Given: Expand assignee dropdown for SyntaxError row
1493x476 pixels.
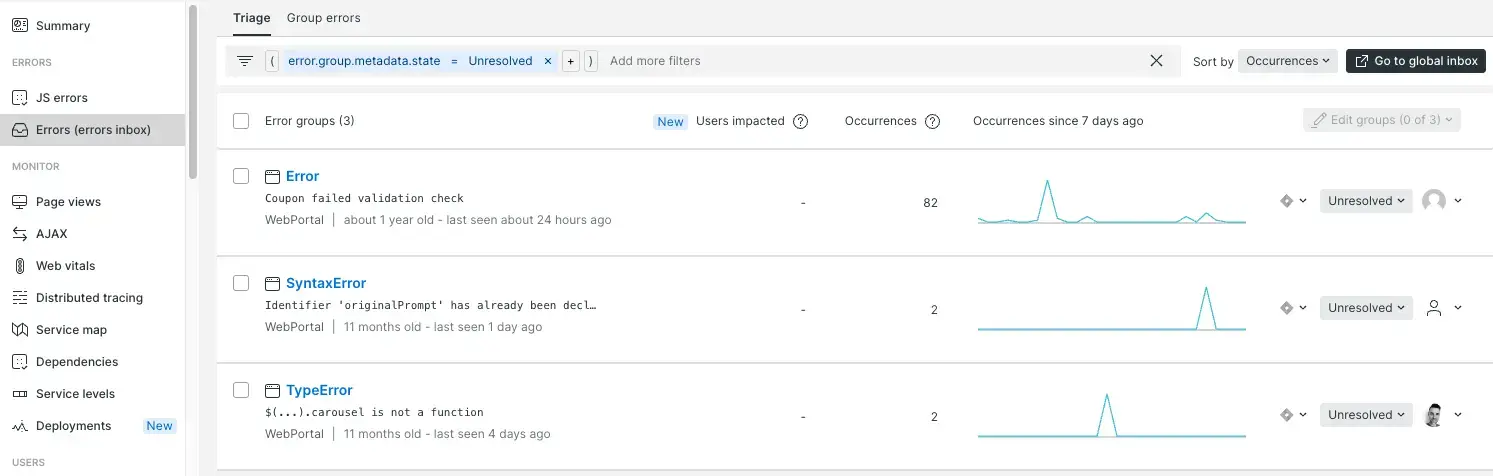Looking at the screenshot, I should tap(1457, 308).
